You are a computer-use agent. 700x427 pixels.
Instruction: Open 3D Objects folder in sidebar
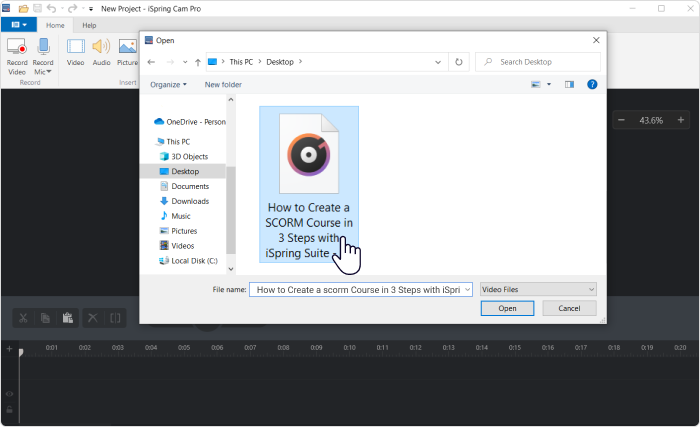pyautogui.click(x=184, y=157)
